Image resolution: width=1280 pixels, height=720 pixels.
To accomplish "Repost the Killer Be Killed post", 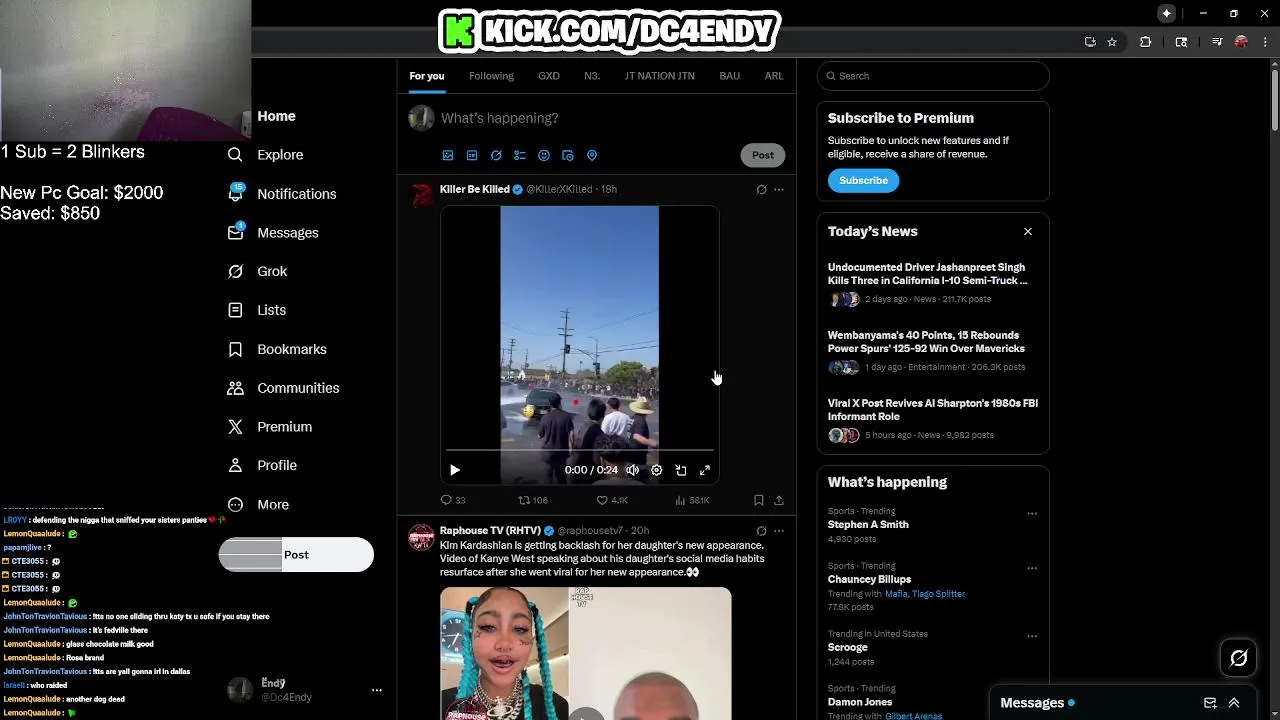I will [x=532, y=500].
